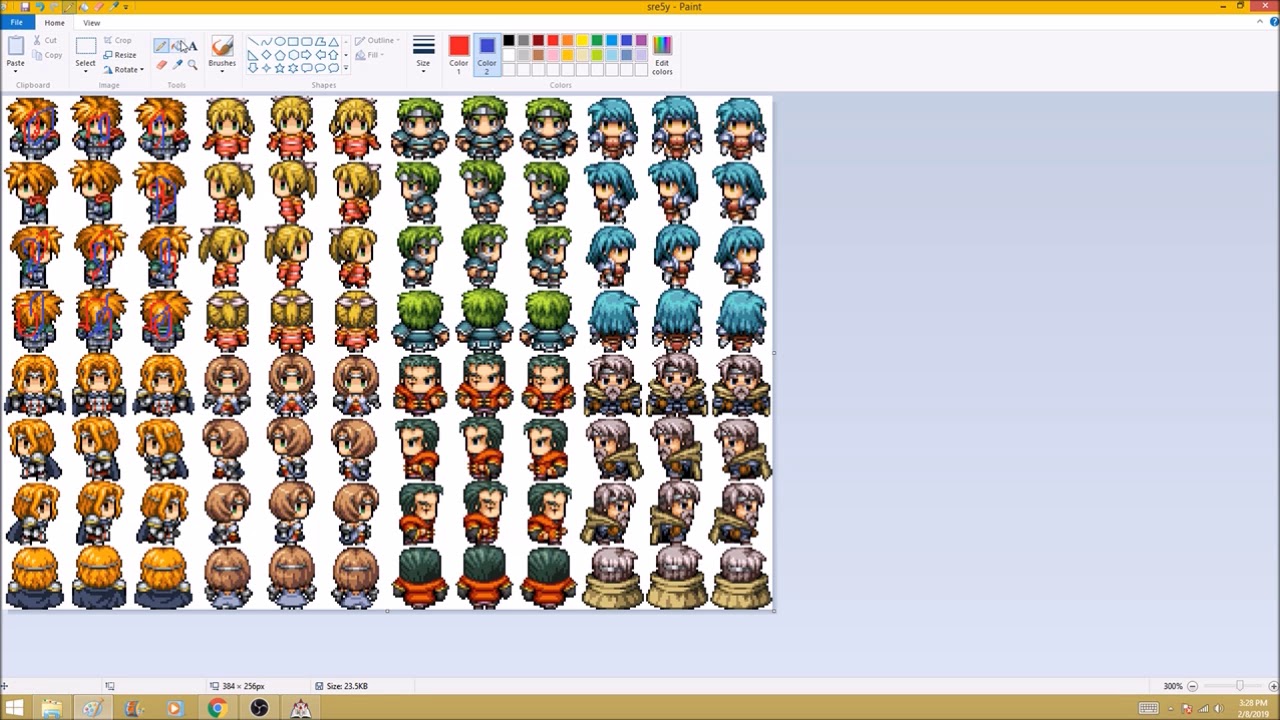1280x720 pixels.
Task: Open Google Chrome from the taskbar
Action: point(216,708)
